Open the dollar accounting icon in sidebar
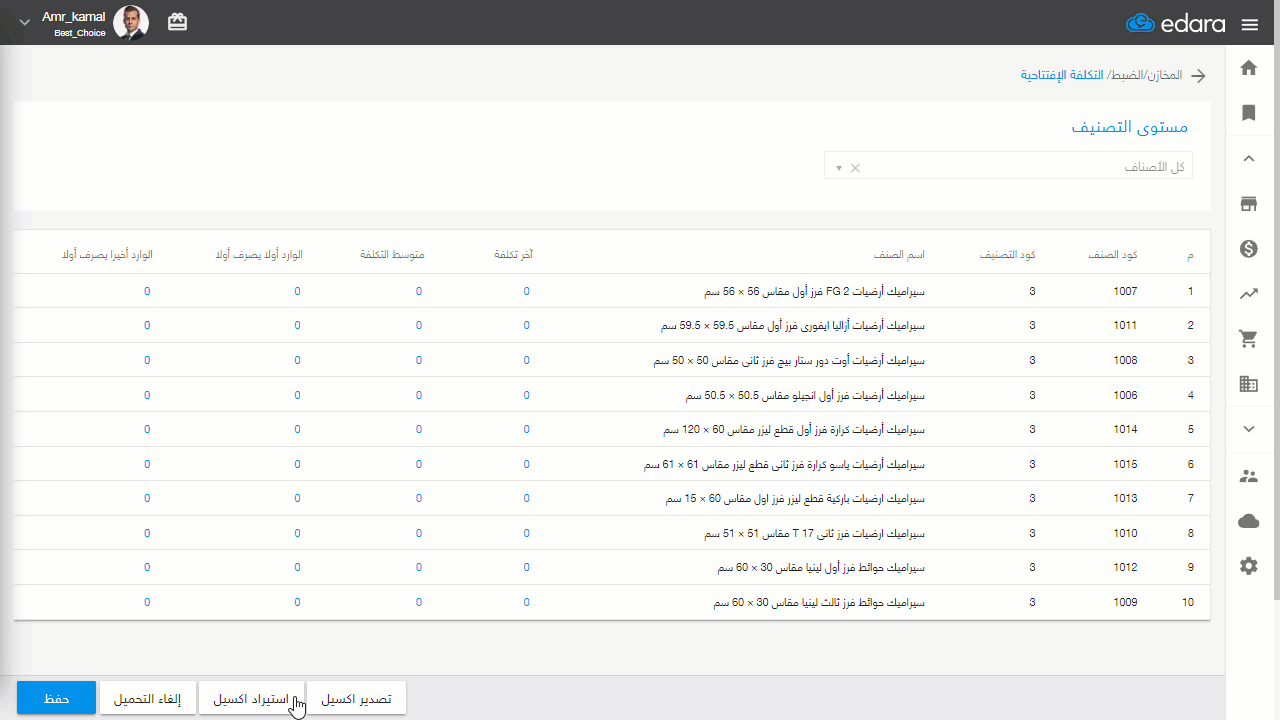Viewport: 1280px width, 720px height. pyautogui.click(x=1248, y=249)
